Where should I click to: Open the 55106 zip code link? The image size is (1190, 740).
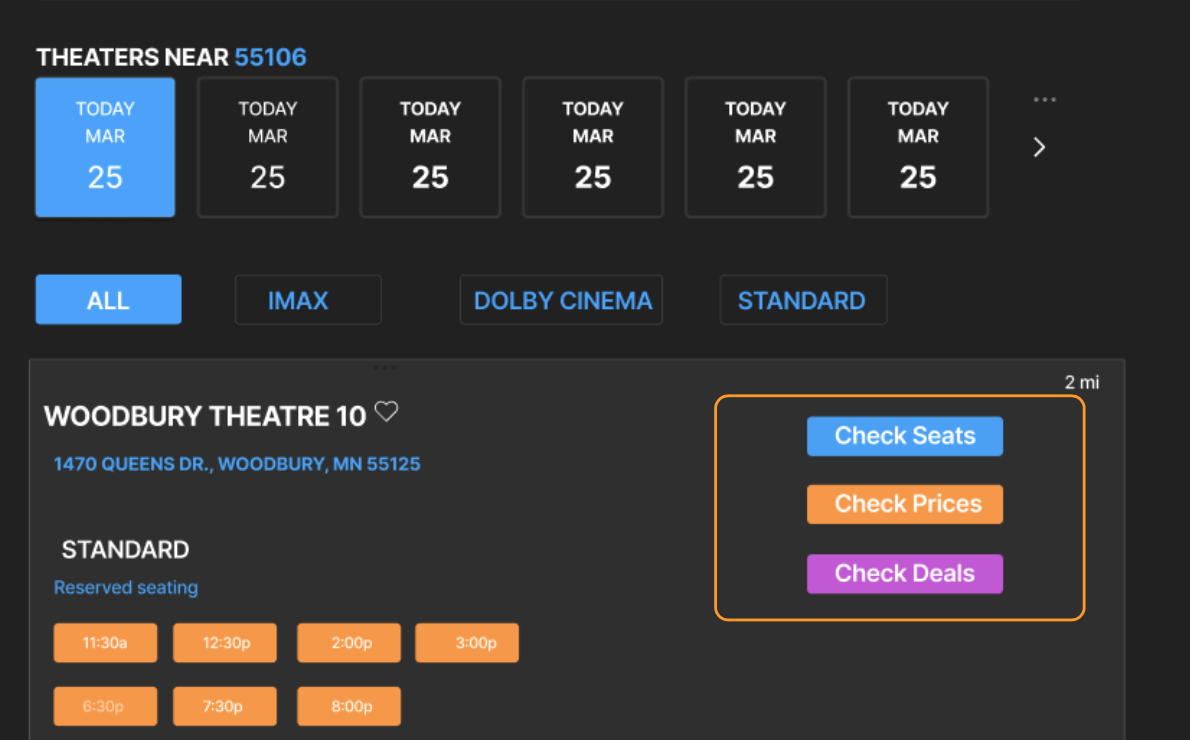[270, 57]
